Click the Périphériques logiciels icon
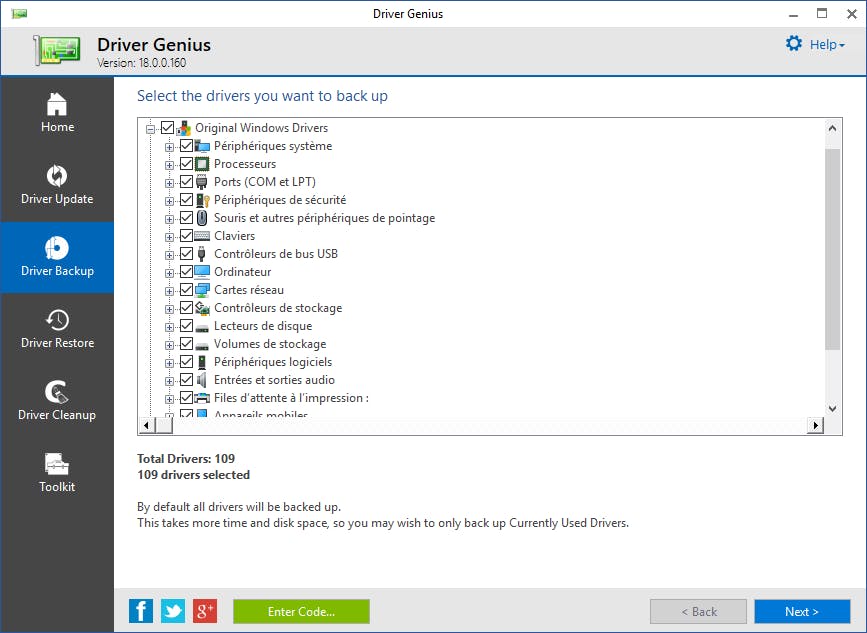867x633 pixels. pos(202,362)
